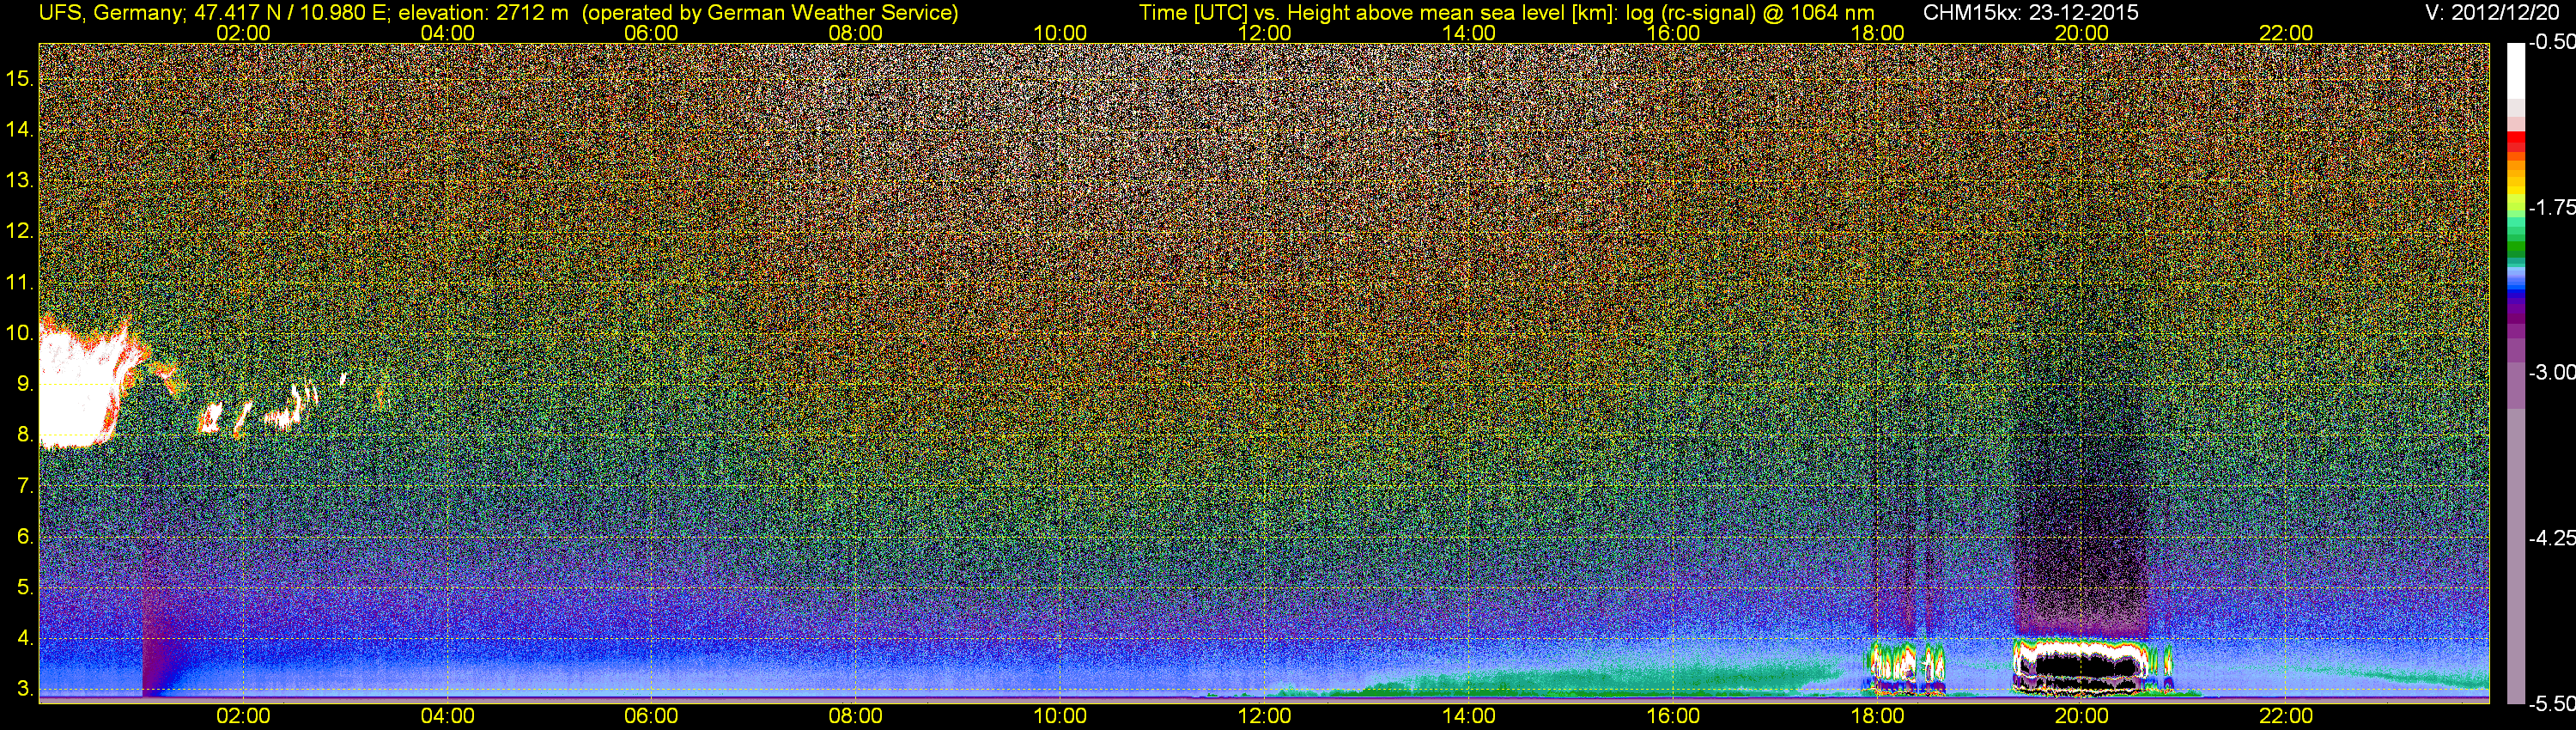2576x730 pixels.
Task: Click the height axis label '4.'
Action: coord(26,638)
